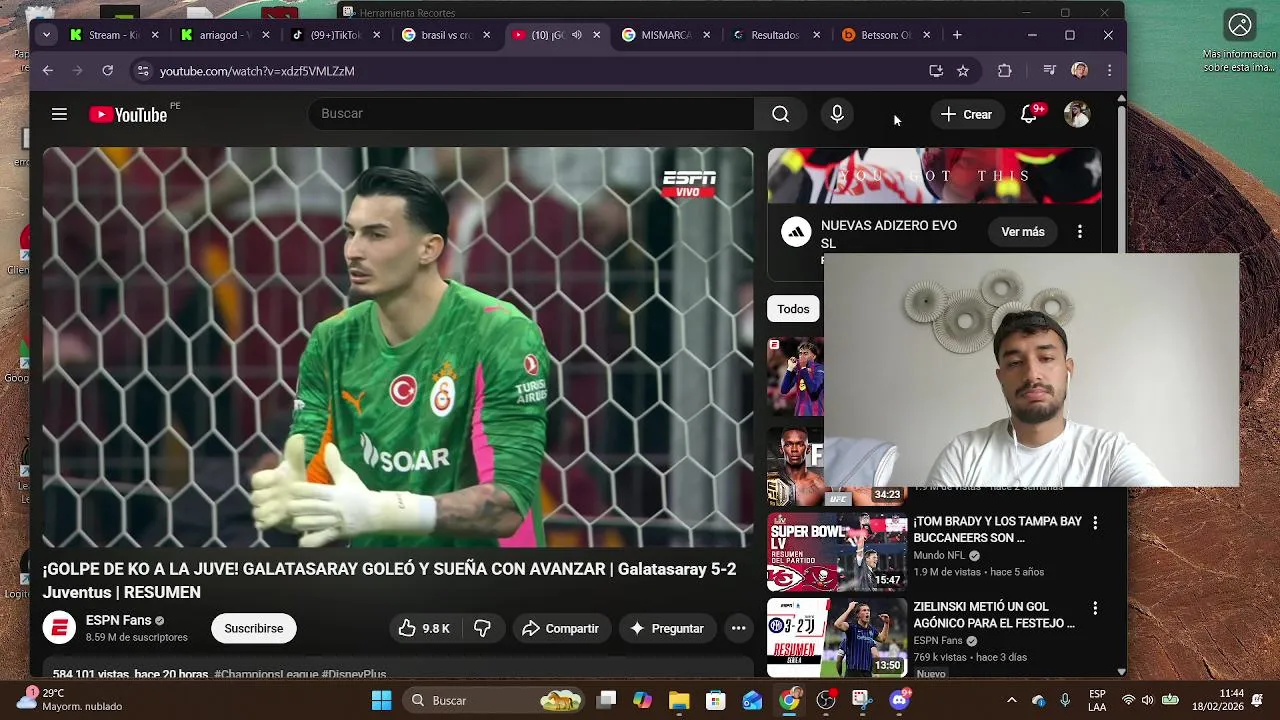Switch to the Betsson tab
Viewport: 1280px width, 720px height.
(886, 35)
